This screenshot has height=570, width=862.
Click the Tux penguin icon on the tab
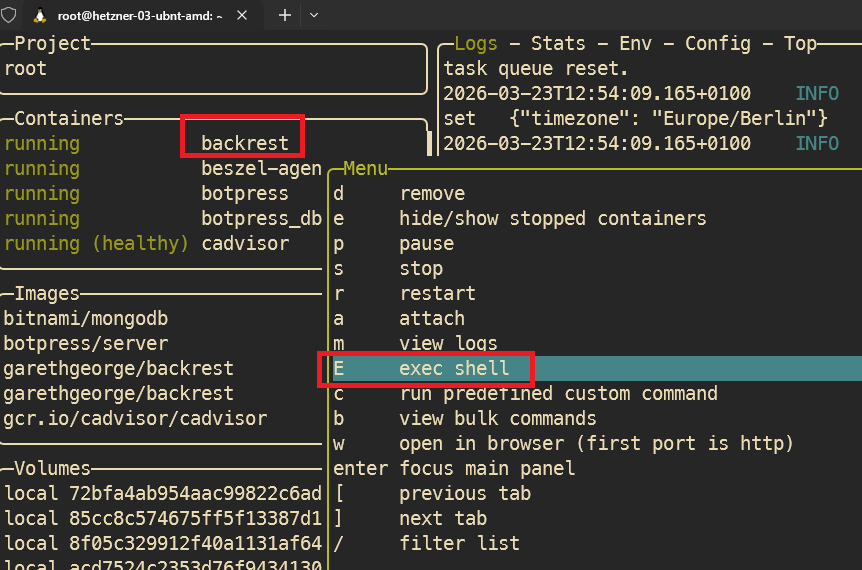click(x=41, y=15)
